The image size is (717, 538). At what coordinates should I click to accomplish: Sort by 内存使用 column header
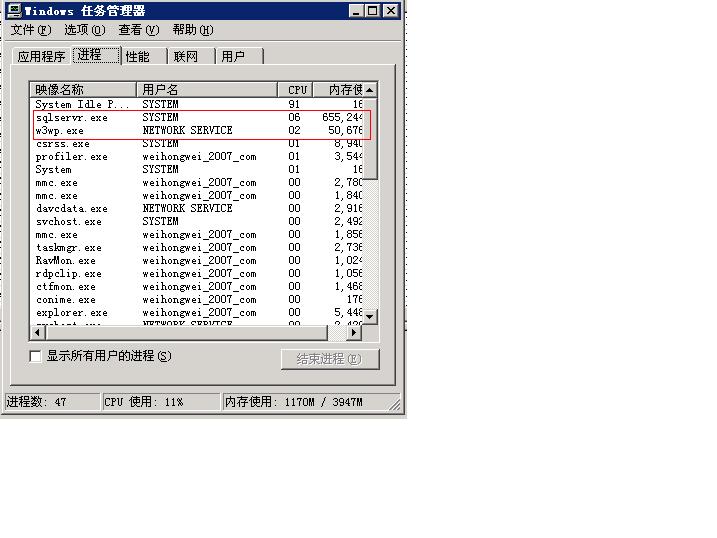click(338, 90)
